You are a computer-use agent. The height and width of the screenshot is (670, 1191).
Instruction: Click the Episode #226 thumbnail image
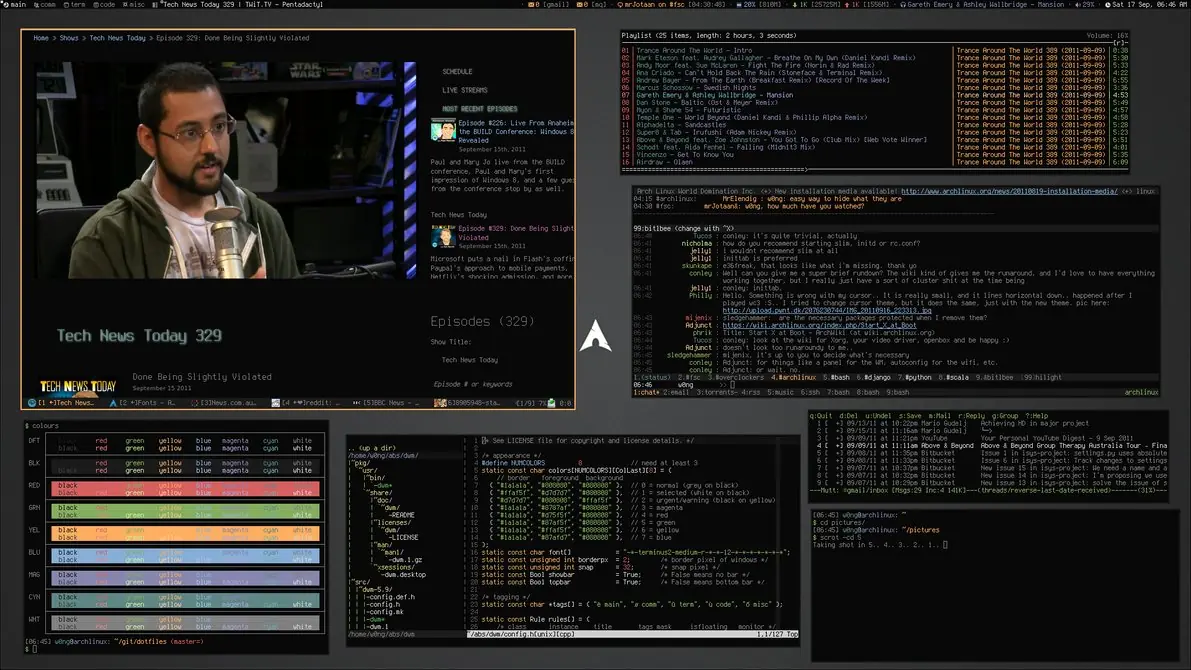pos(443,131)
